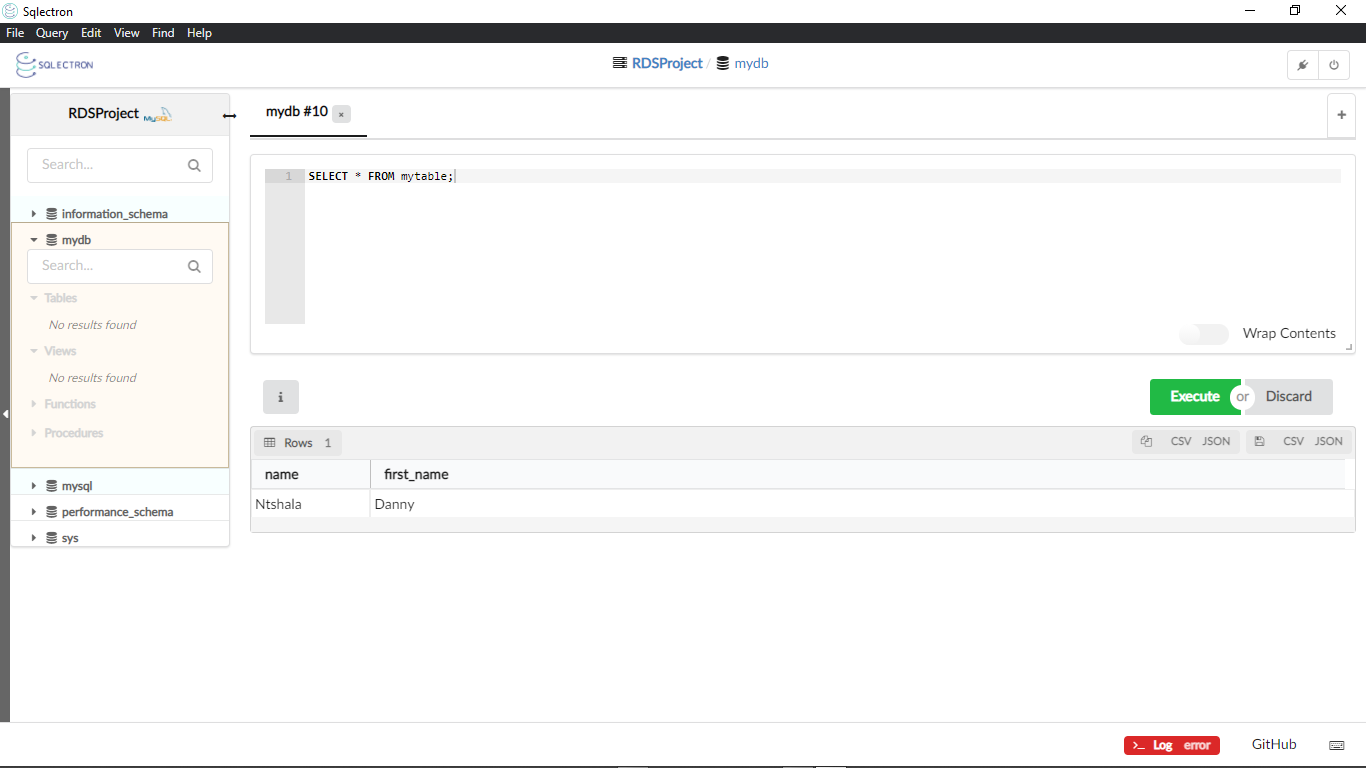Viewport: 1366px width, 768px height.
Task: Click the copy-to-clipboard icon in results bar
Action: [1147, 441]
